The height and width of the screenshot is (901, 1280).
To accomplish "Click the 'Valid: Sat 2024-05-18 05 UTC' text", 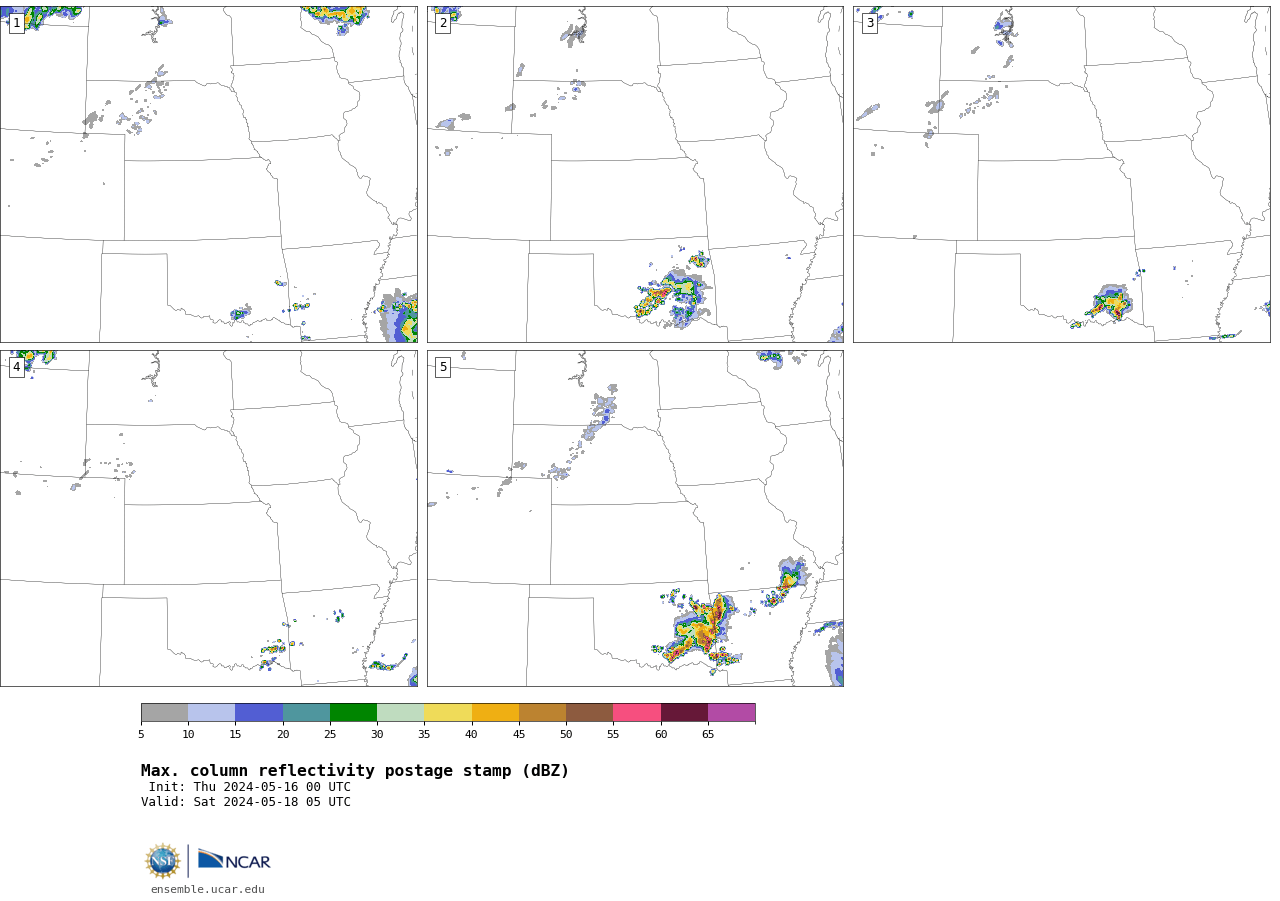I will click(x=246, y=802).
